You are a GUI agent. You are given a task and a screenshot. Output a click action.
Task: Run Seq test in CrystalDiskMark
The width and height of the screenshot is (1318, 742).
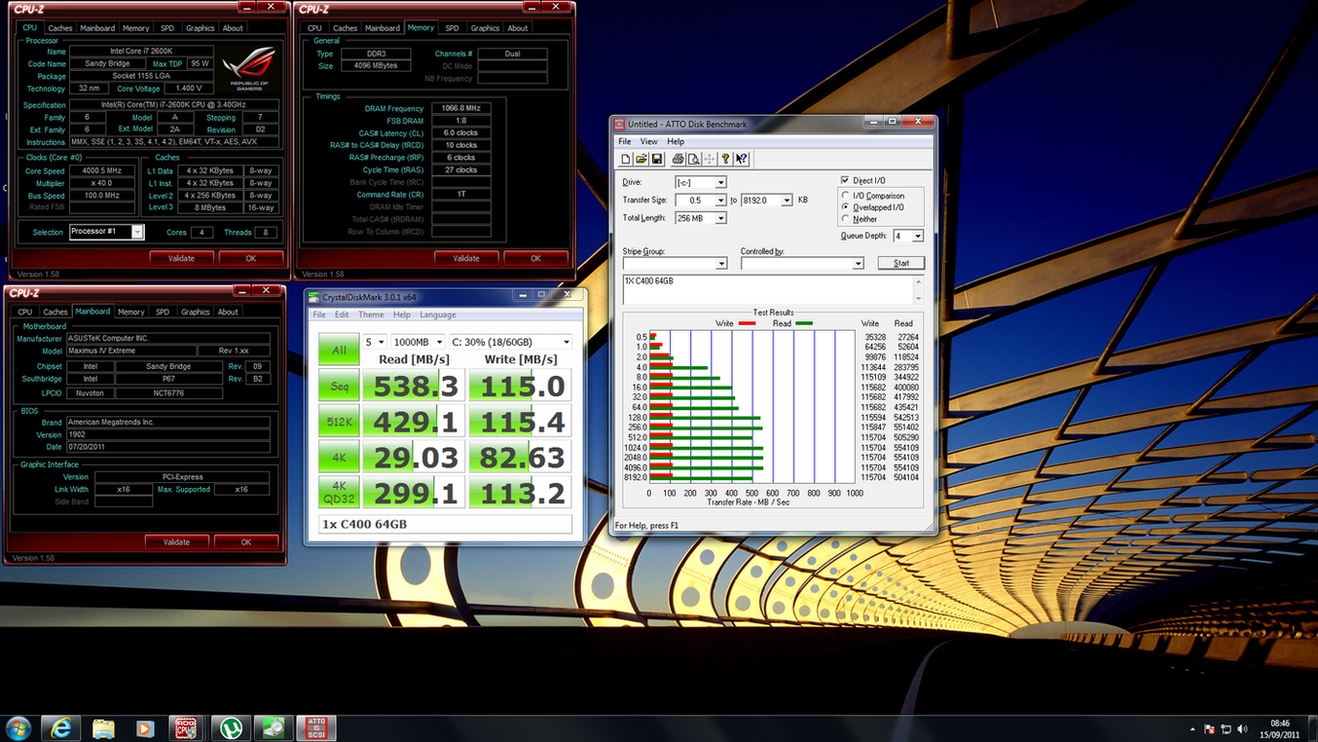[x=339, y=385]
